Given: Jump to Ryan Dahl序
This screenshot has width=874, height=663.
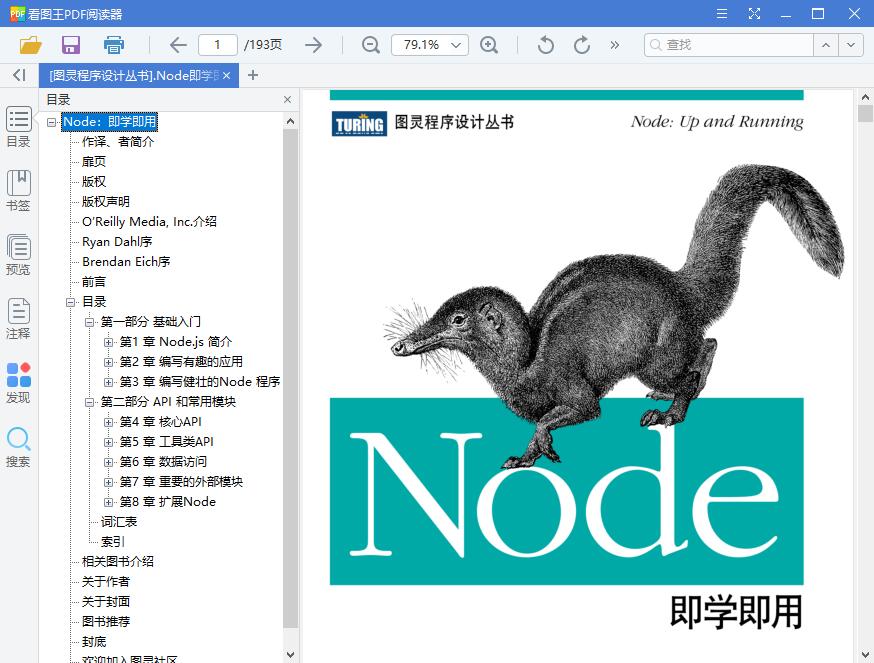Looking at the screenshot, I should pyautogui.click(x=117, y=242).
